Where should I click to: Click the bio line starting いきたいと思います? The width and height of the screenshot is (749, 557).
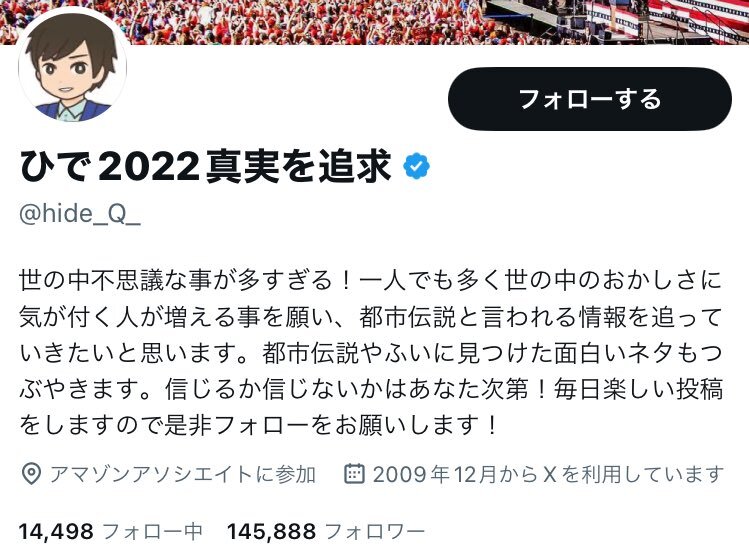pos(371,353)
